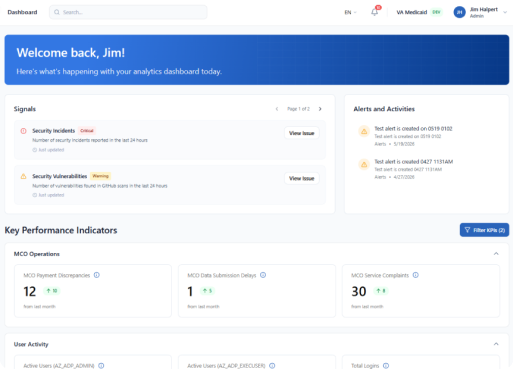Open Jim Halpert account menu chevron
Screen dimensions: 513x369
point(505,12)
